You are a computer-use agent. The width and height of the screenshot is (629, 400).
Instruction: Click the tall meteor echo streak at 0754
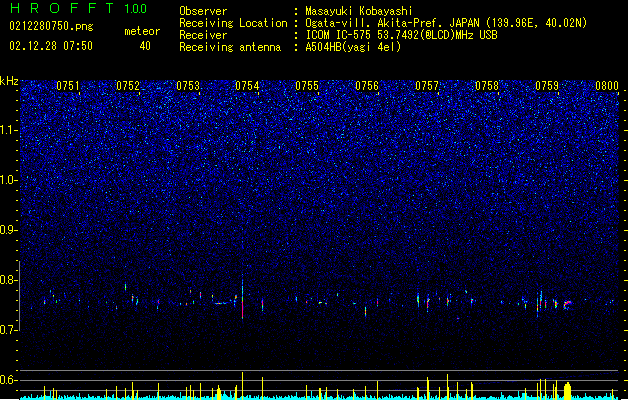(242, 297)
